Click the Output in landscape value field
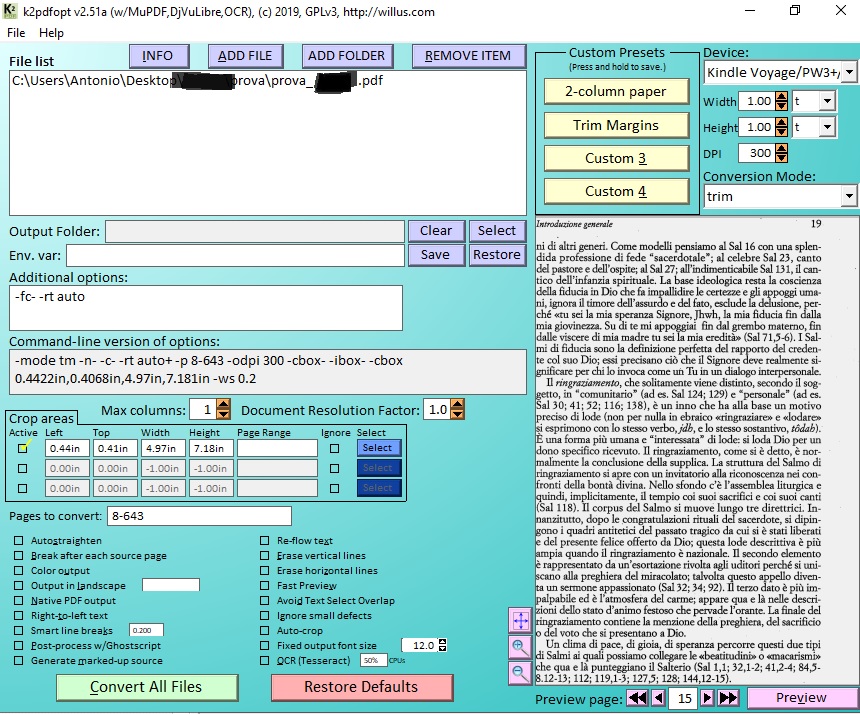860x714 pixels. (x=171, y=585)
